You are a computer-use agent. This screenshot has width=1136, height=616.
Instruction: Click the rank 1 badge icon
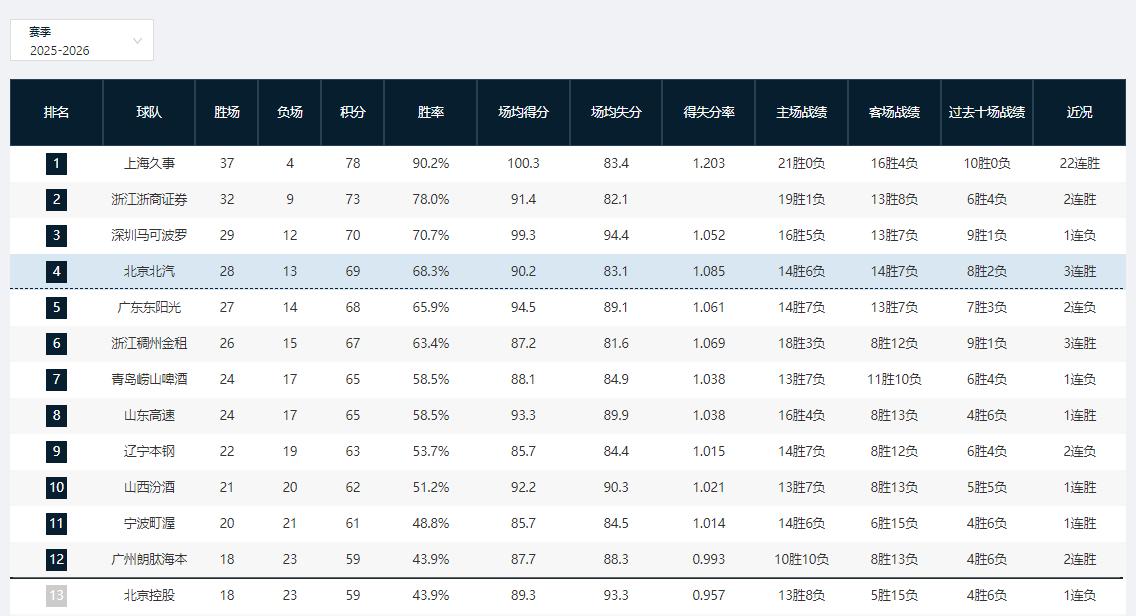(57, 163)
